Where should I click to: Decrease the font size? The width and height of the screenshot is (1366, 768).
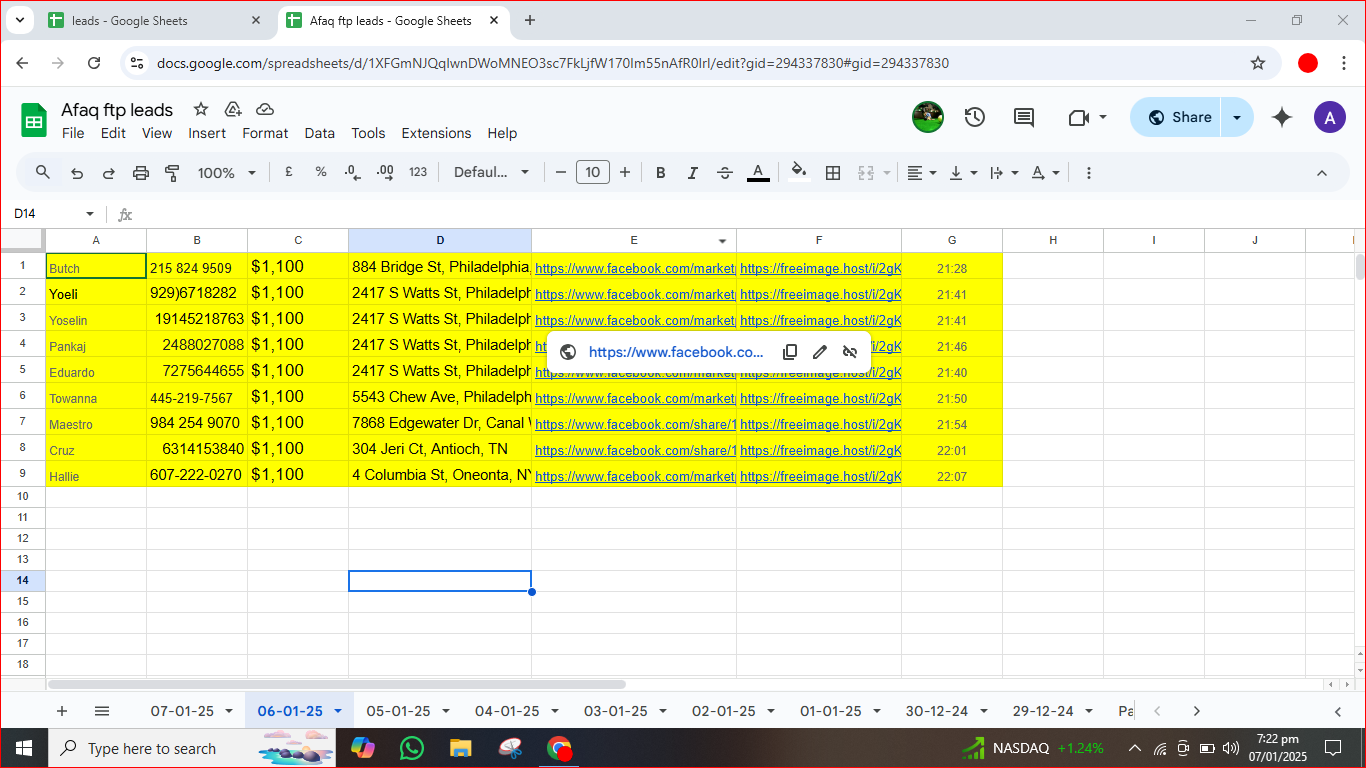[x=561, y=173]
